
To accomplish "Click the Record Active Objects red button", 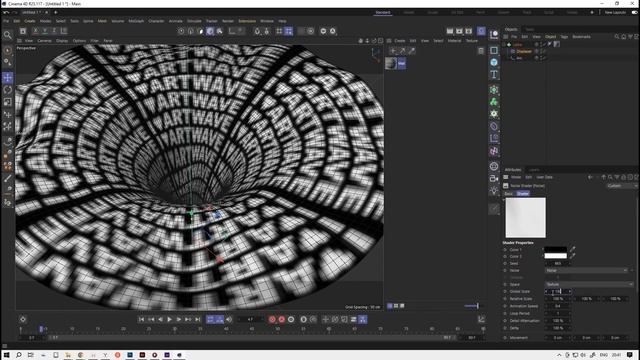I will [x=272, y=319].
